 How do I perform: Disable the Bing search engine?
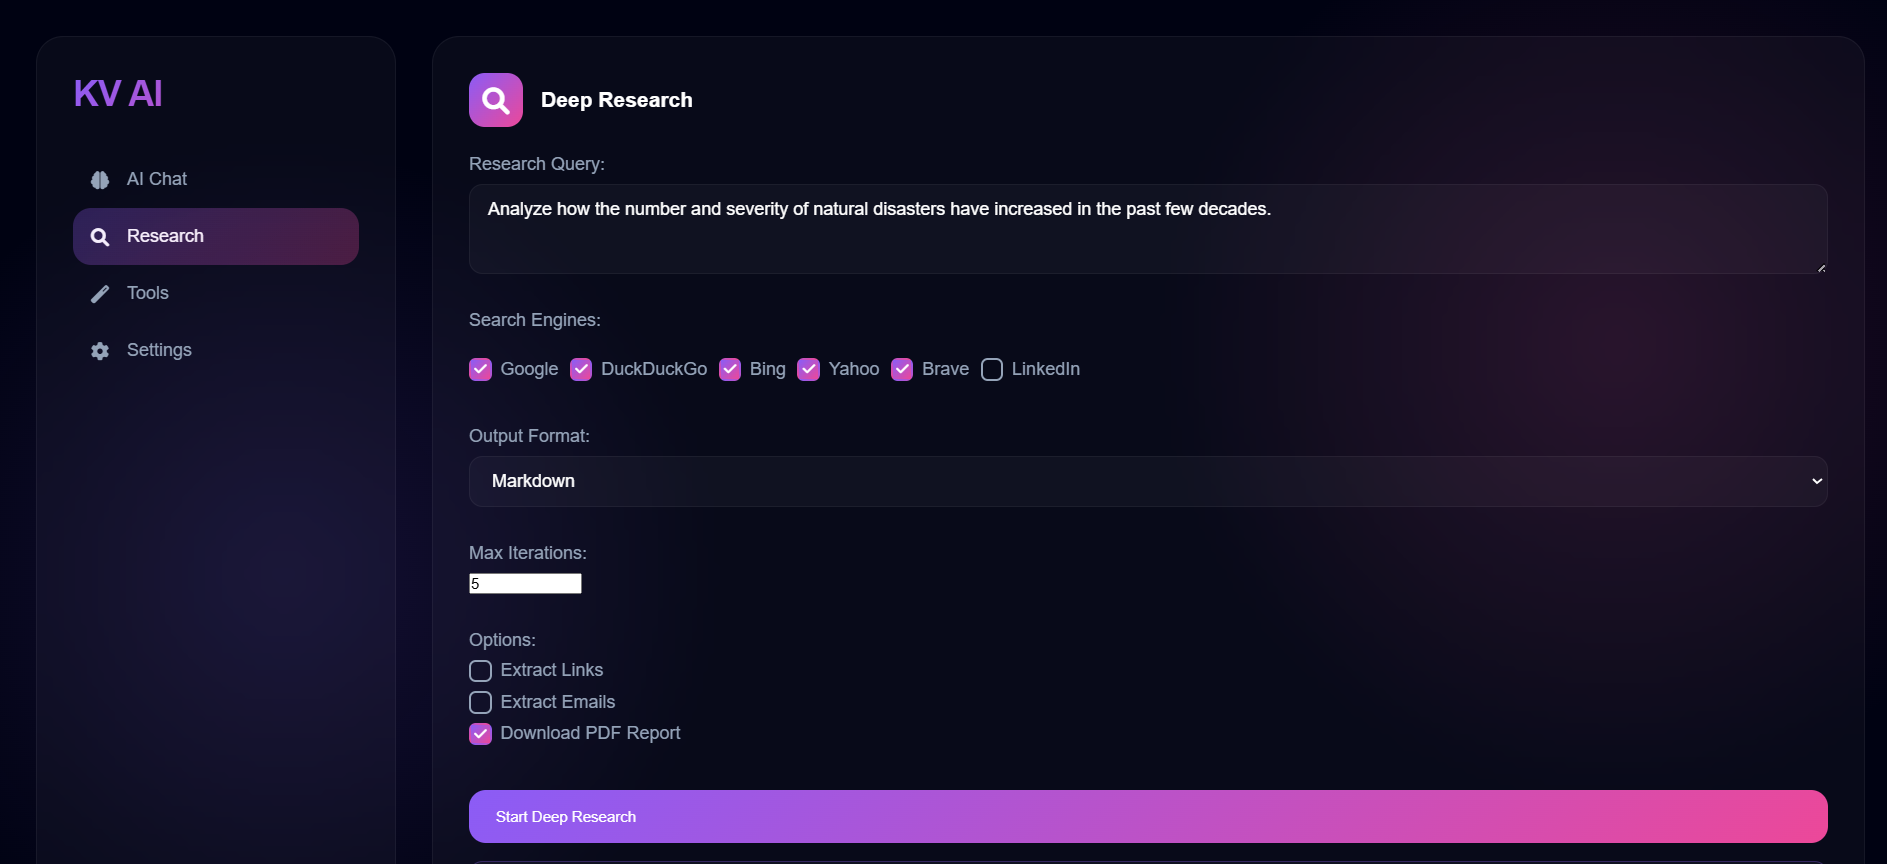pyautogui.click(x=730, y=370)
